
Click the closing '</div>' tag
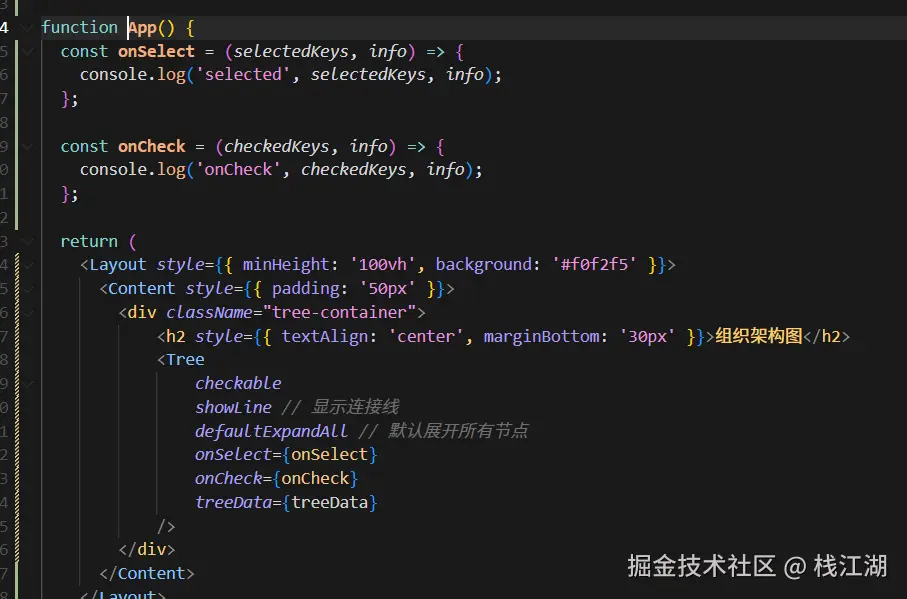pos(146,549)
